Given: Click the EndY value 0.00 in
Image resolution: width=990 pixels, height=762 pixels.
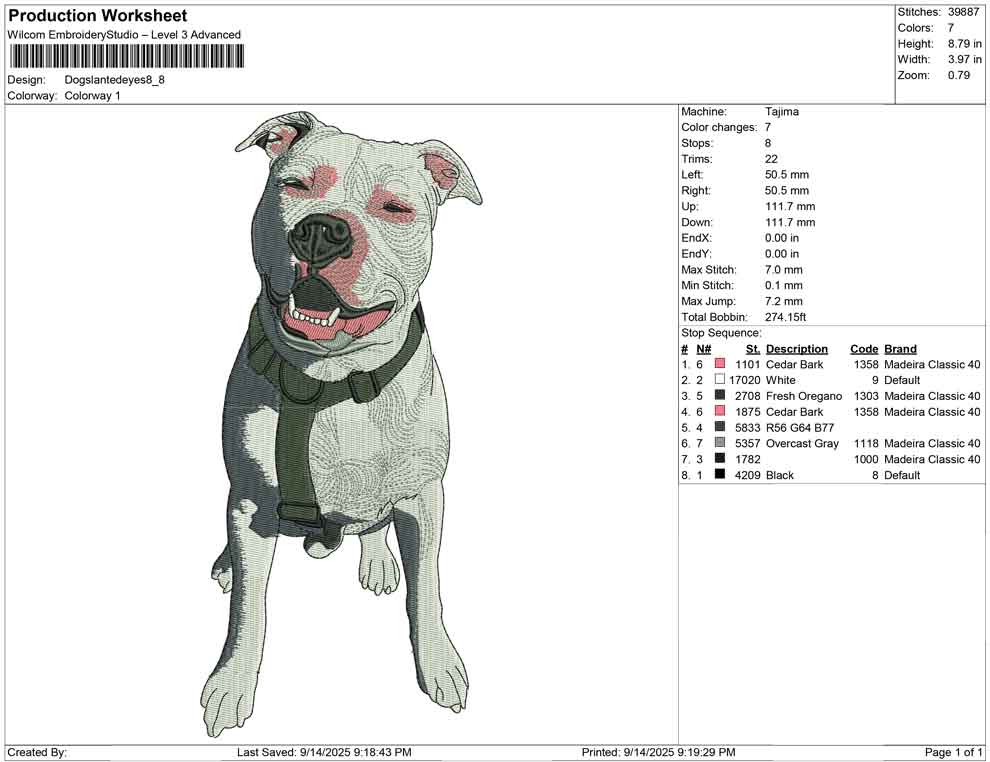Looking at the screenshot, I should pyautogui.click(x=782, y=254).
